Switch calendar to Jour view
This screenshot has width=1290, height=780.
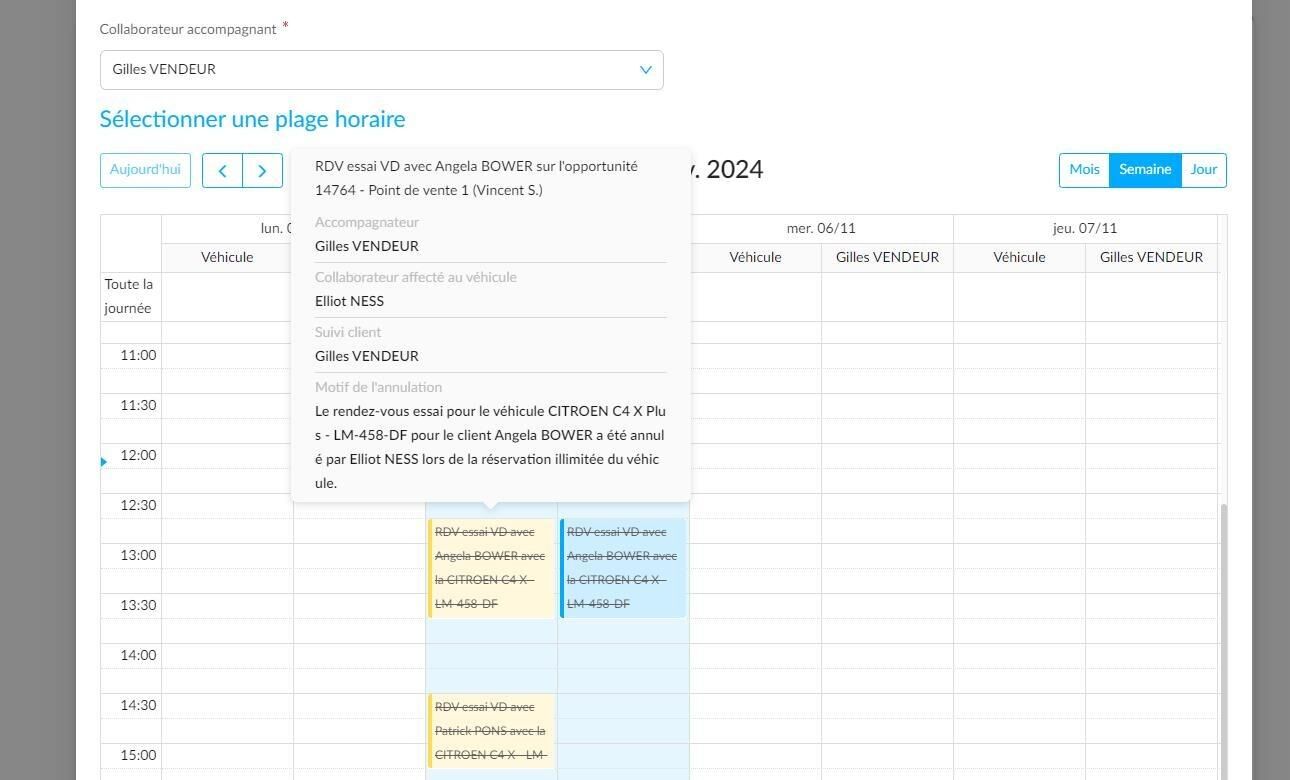(1204, 170)
